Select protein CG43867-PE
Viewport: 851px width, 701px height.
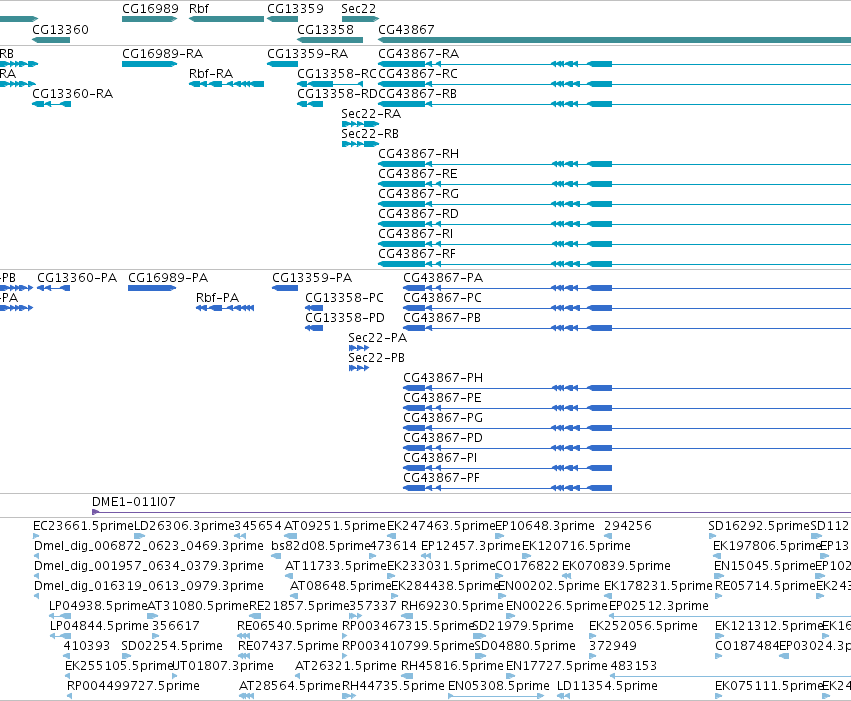tap(442, 398)
